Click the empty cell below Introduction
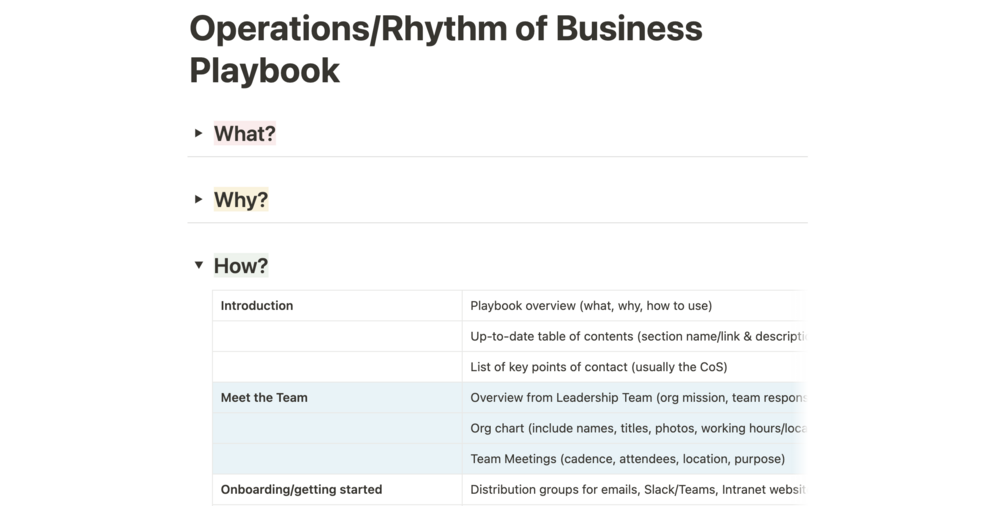 (337, 337)
